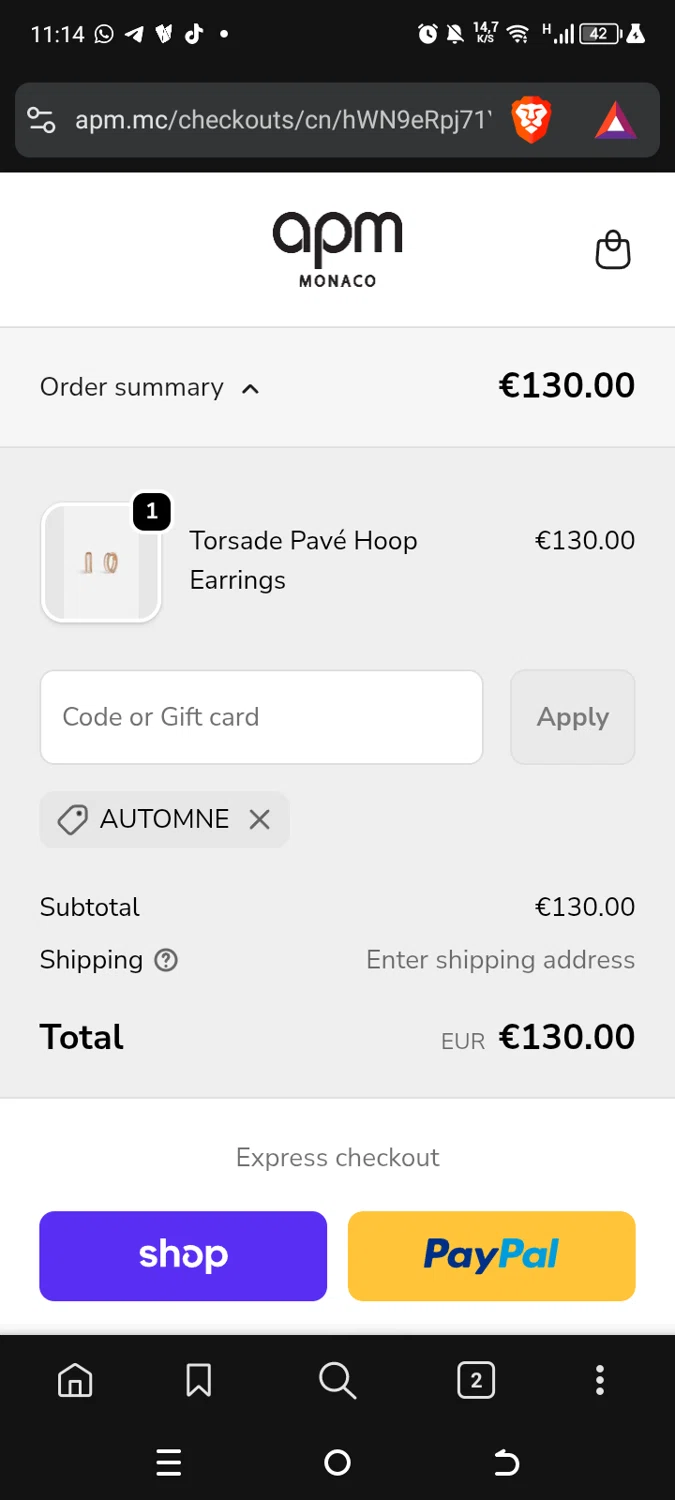Image resolution: width=675 pixels, height=1500 pixels.
Task: Go to browser home icon
Action: (x=75, y=1381)
